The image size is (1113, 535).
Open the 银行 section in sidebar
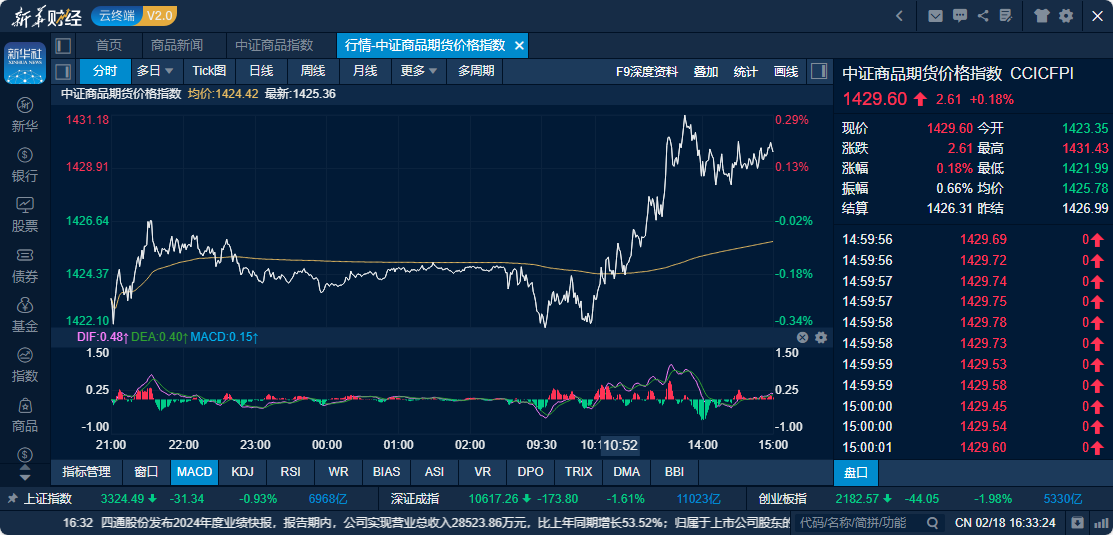pos(25,165)
